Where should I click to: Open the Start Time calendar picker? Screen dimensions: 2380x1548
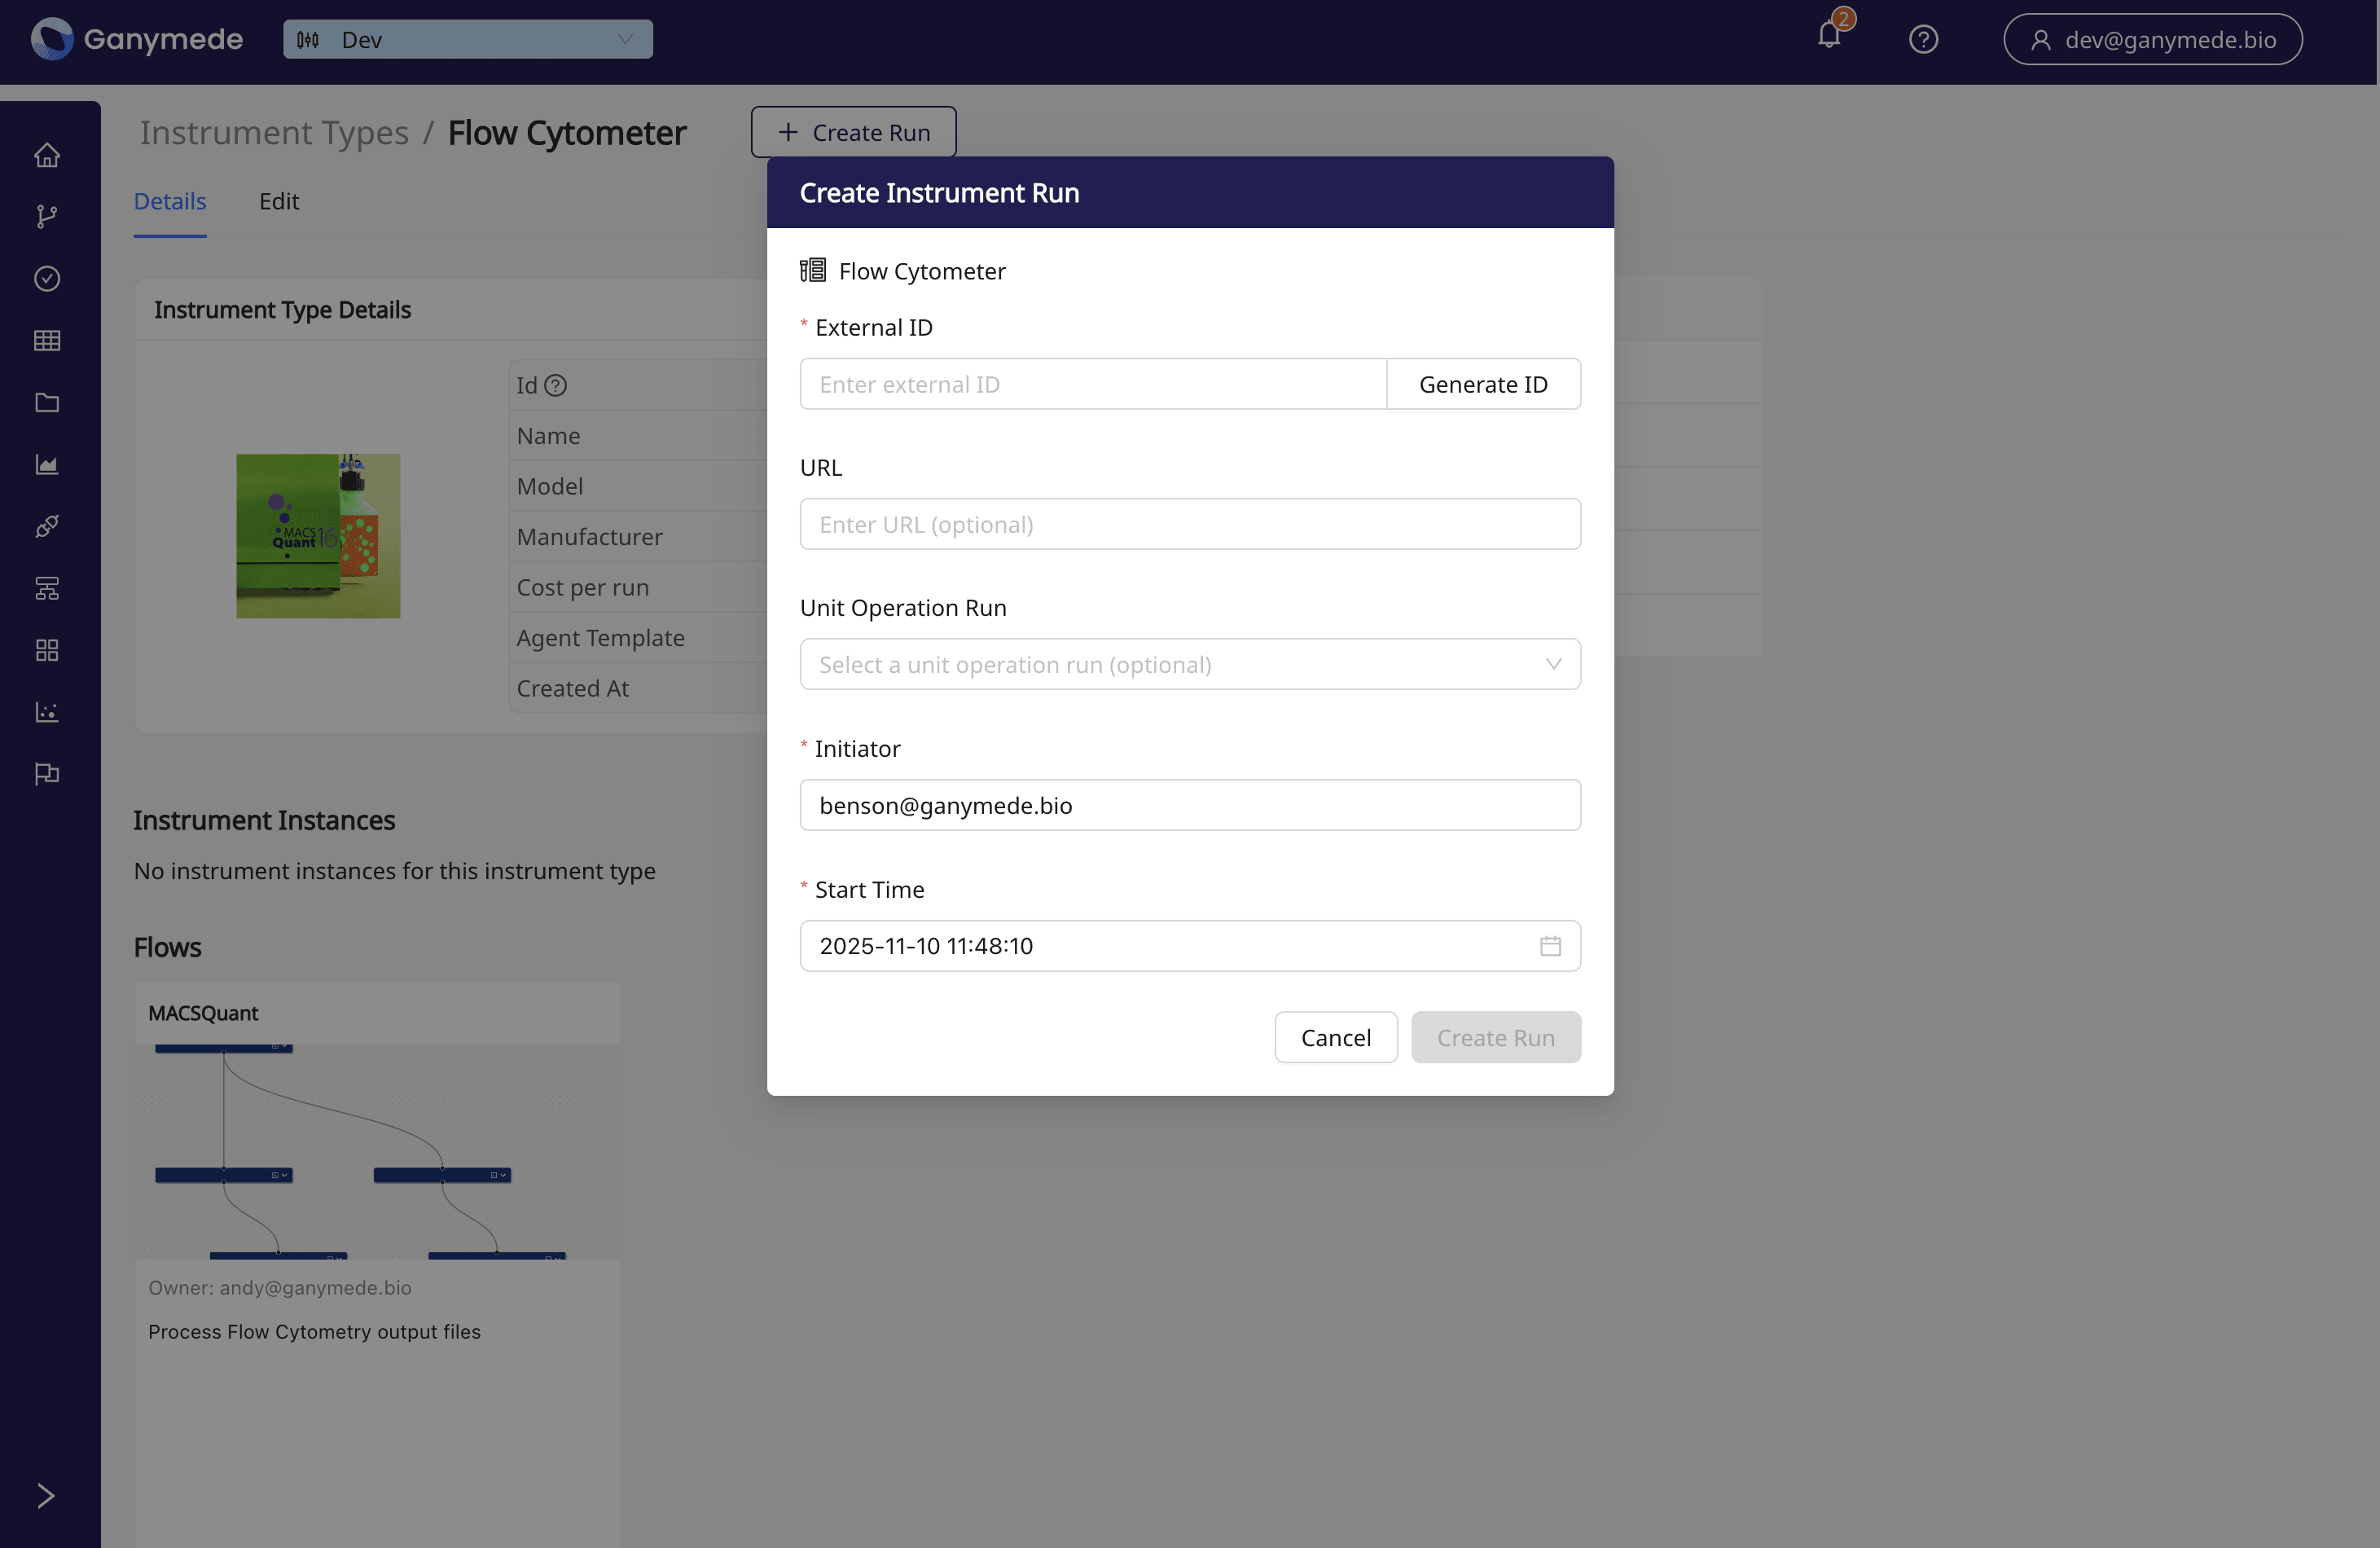point(1549,946)
